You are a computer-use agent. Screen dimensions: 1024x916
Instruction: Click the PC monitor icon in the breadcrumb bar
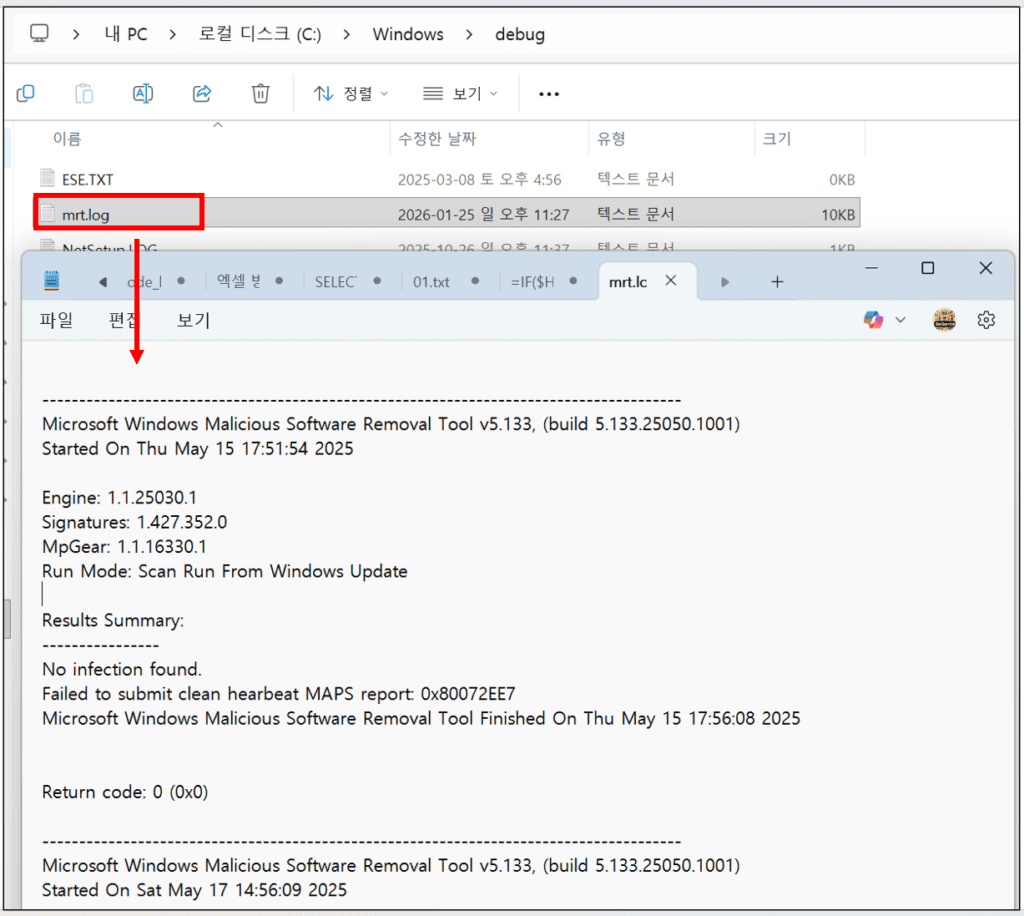pos(39,33)
